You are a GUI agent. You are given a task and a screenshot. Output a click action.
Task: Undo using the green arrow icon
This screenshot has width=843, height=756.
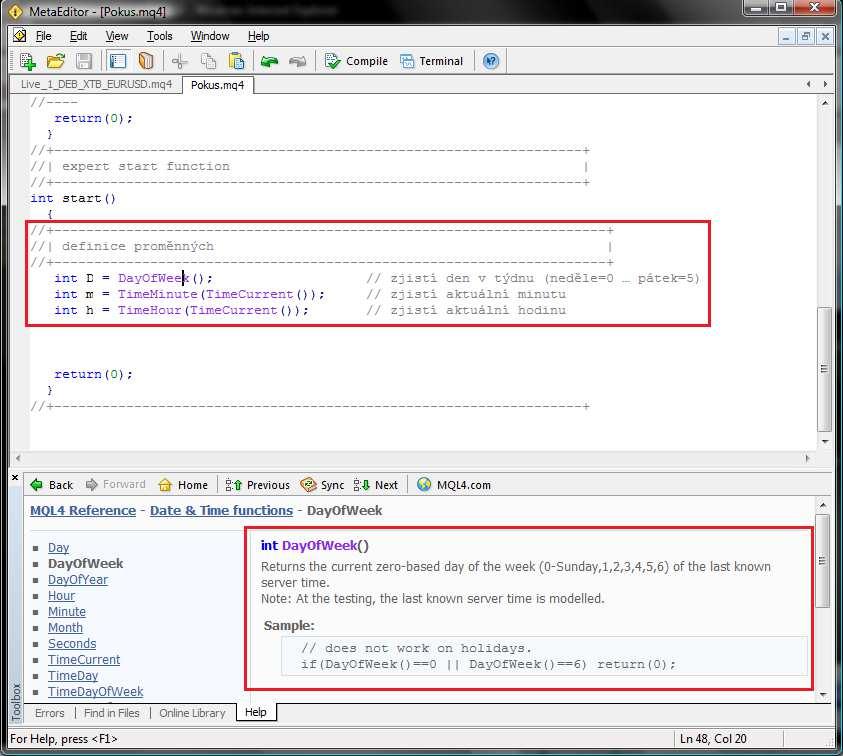[269, 61]
